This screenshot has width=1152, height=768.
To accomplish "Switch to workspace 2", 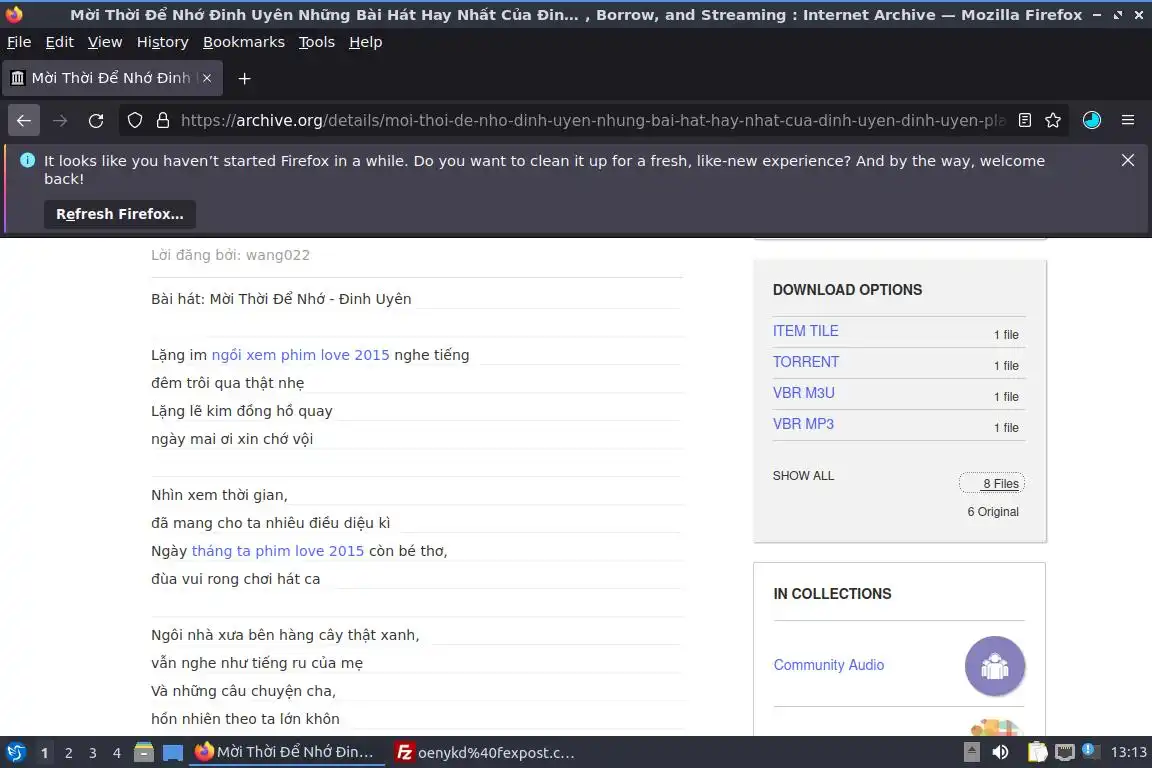I will [x=68, y=753].
